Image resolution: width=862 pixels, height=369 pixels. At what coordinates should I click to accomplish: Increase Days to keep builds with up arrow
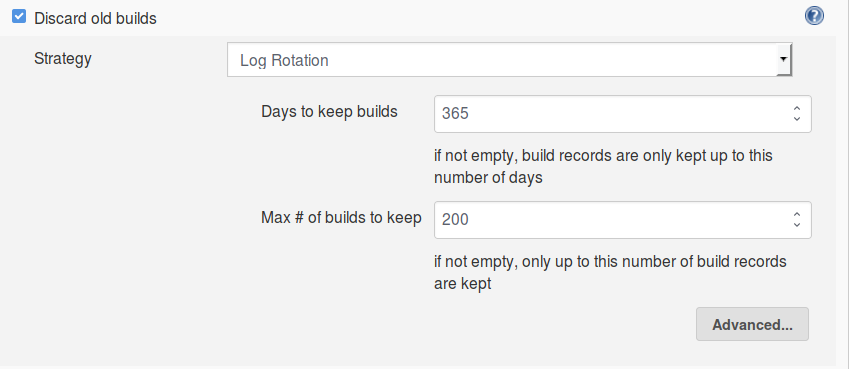coord(797,108)
